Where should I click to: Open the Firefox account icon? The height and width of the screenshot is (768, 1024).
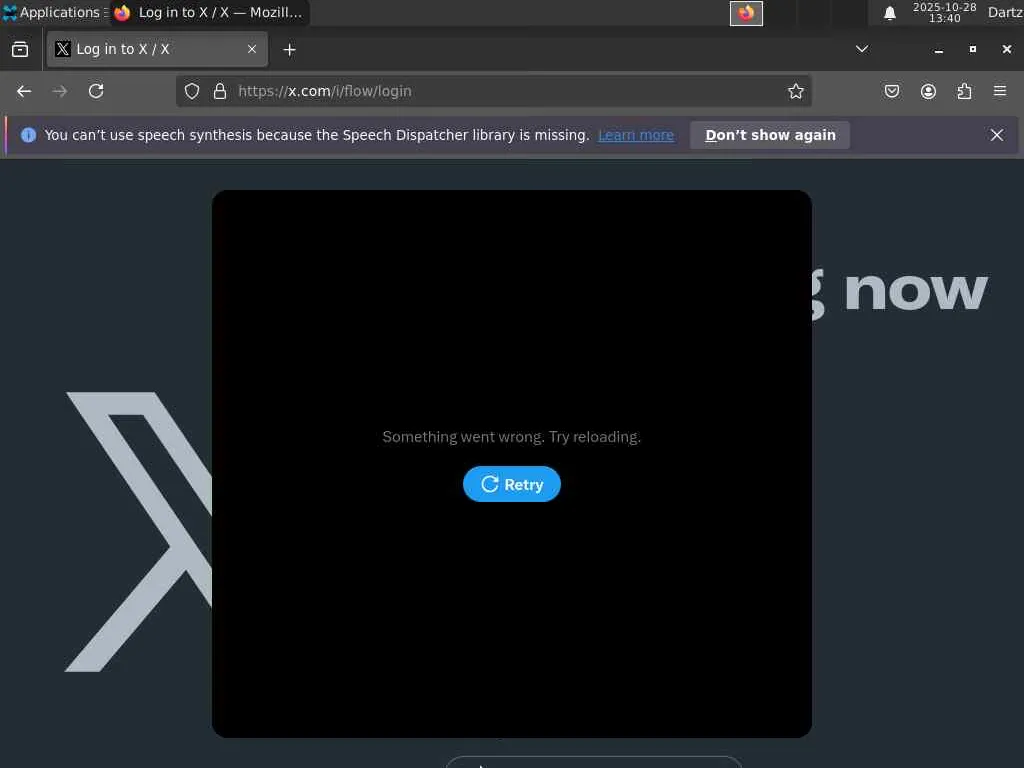[x=928, y=91]
